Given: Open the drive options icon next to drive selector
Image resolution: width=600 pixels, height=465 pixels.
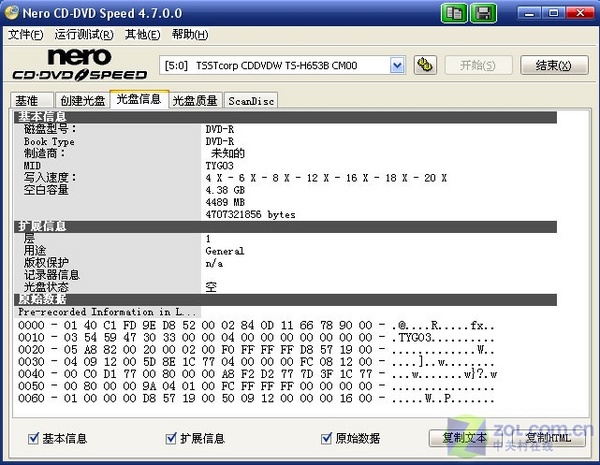Looking at the screenshot, I should 425,65.
